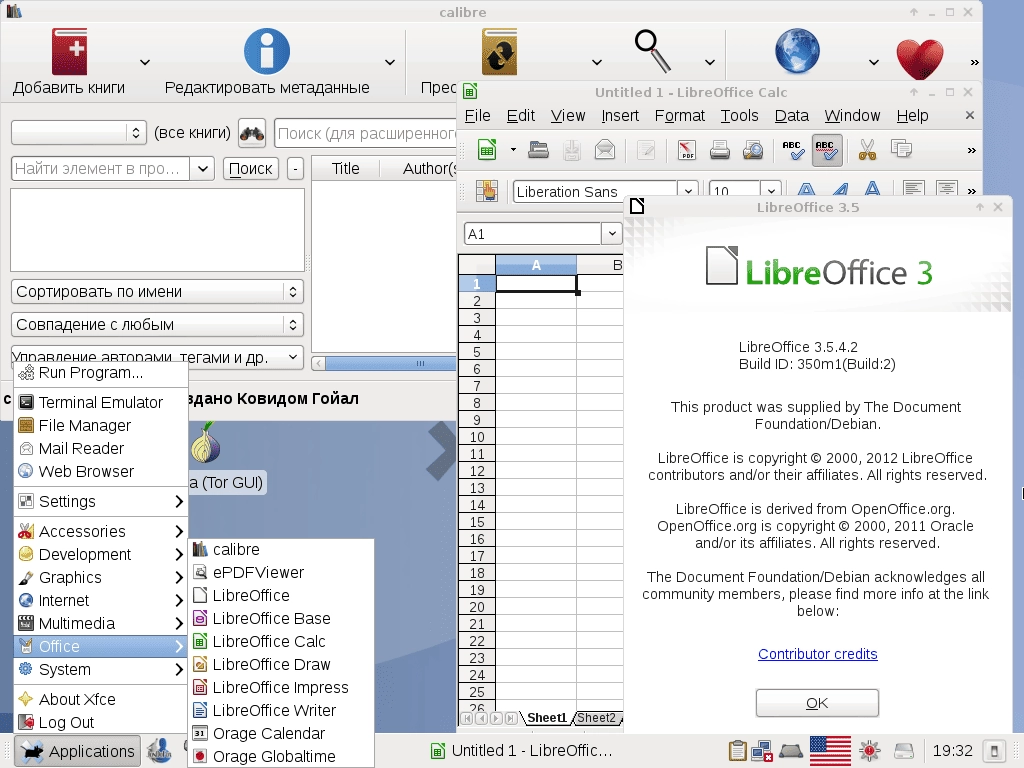Click the brown convert books icon in calibre
Screen dimensions: 1024x768
pyautogui.click(x=500, y=52)
